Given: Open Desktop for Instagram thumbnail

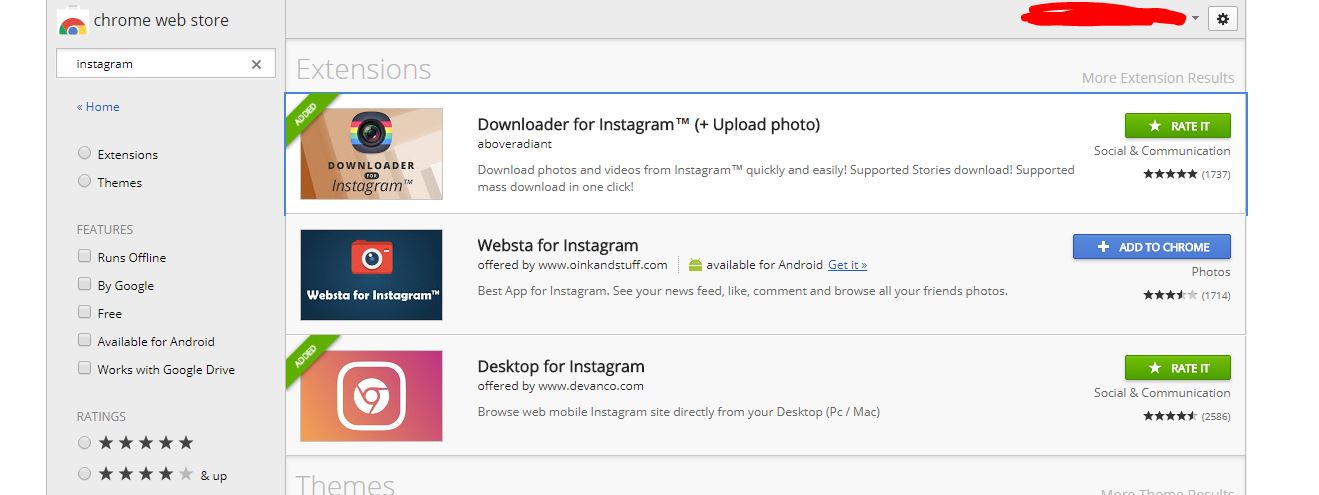Looking at the screenshot, I should (x=371, y=396).
